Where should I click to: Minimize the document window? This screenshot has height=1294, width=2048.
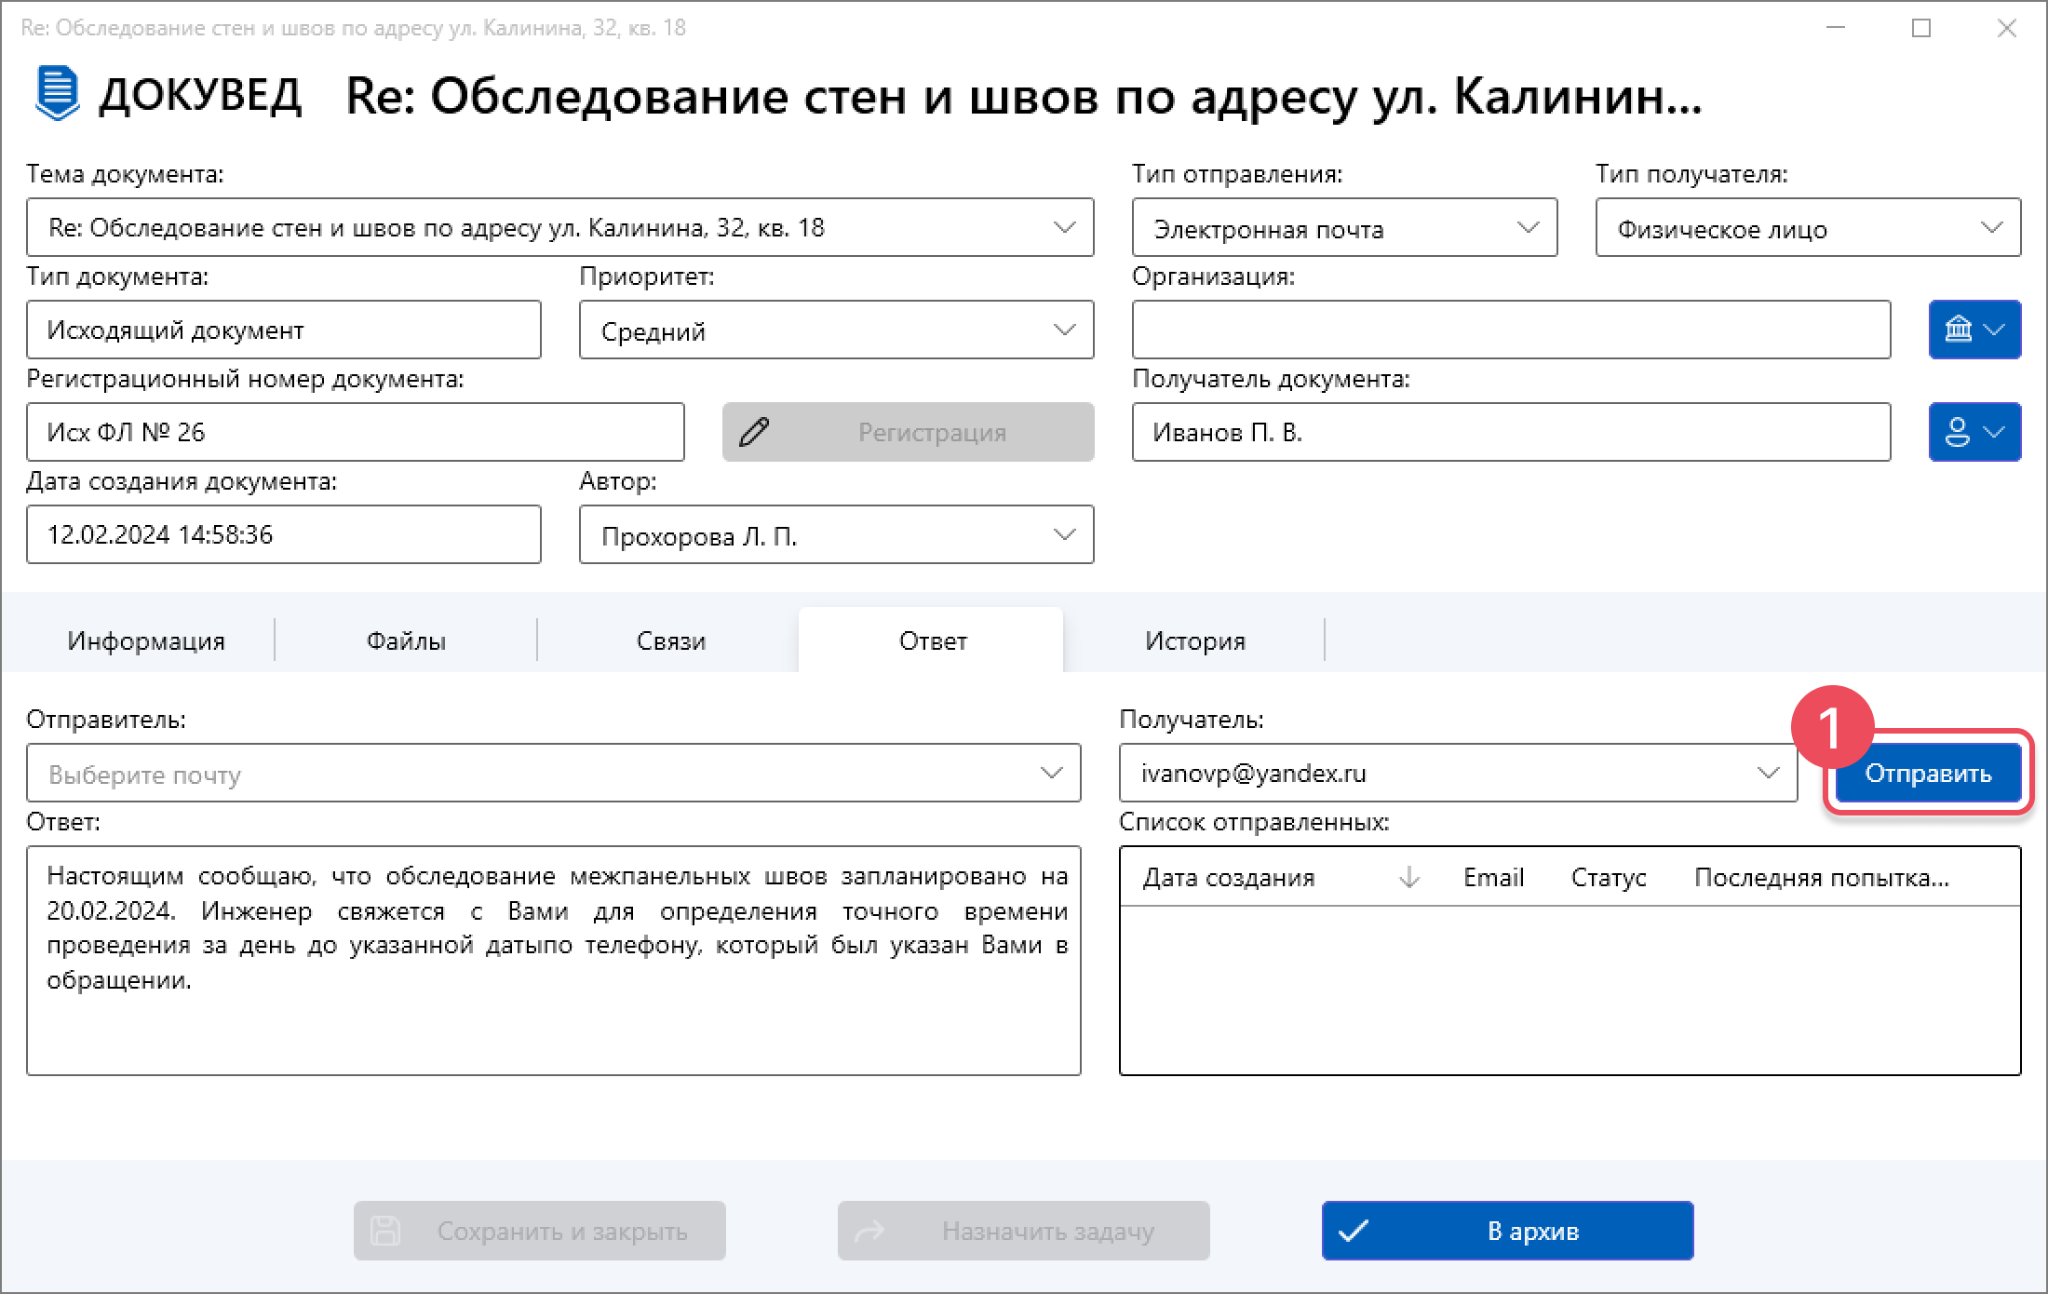pos(1835,27)
